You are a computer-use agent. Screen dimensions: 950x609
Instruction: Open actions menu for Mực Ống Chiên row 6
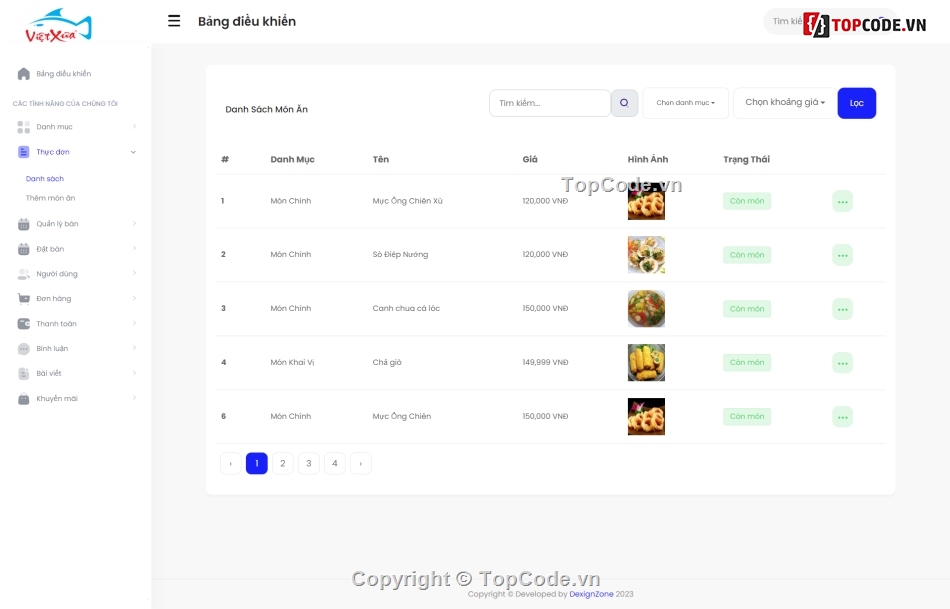(x=842, y=417)
